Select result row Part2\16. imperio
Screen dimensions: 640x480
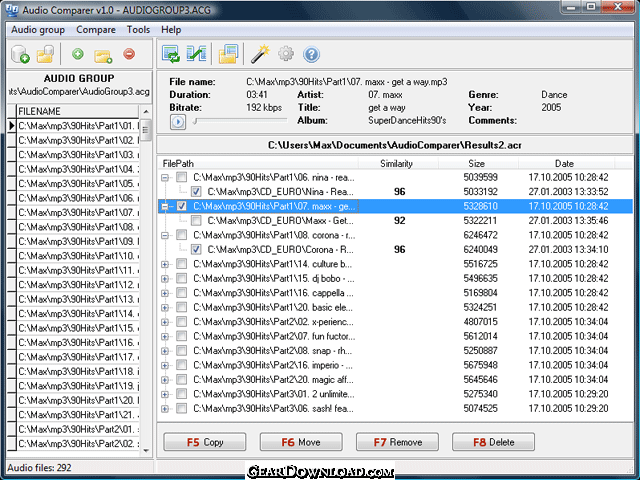coord(395,365)
